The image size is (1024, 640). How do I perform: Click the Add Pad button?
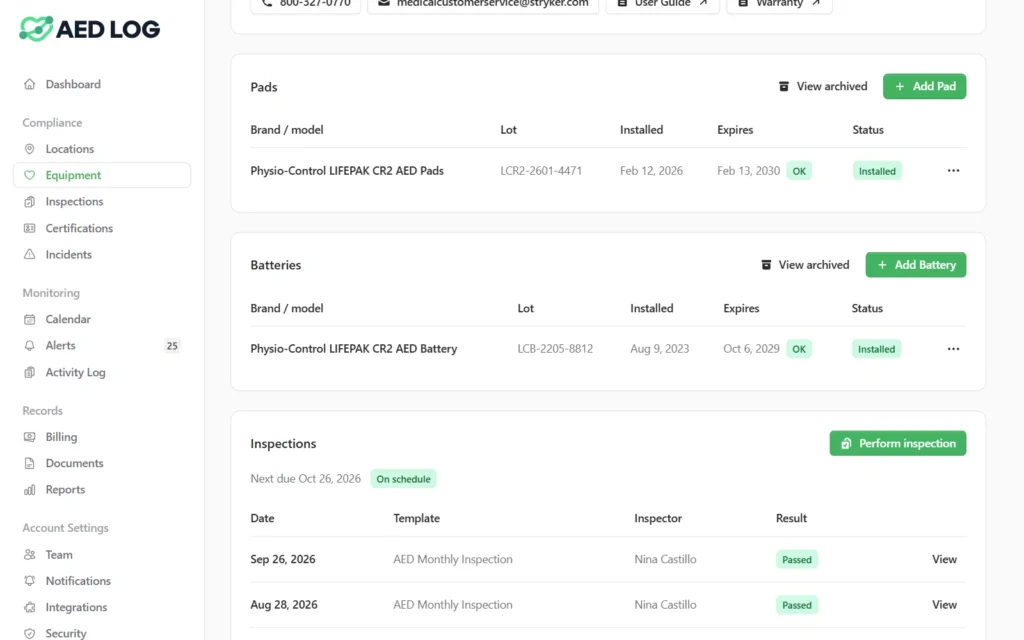click(924, 86)
